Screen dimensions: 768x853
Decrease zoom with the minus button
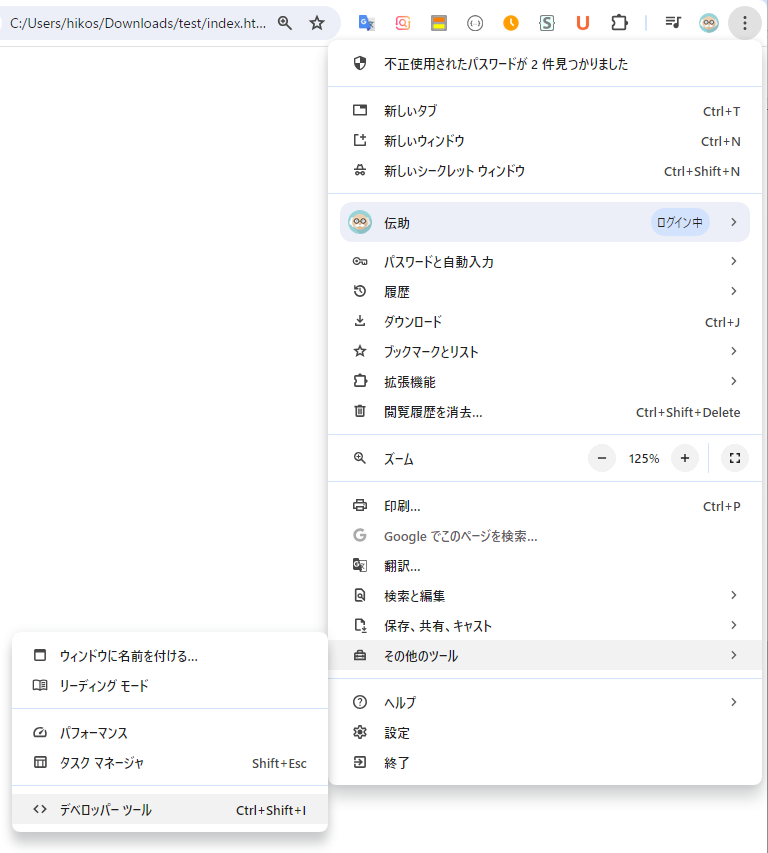coord(602,458)
